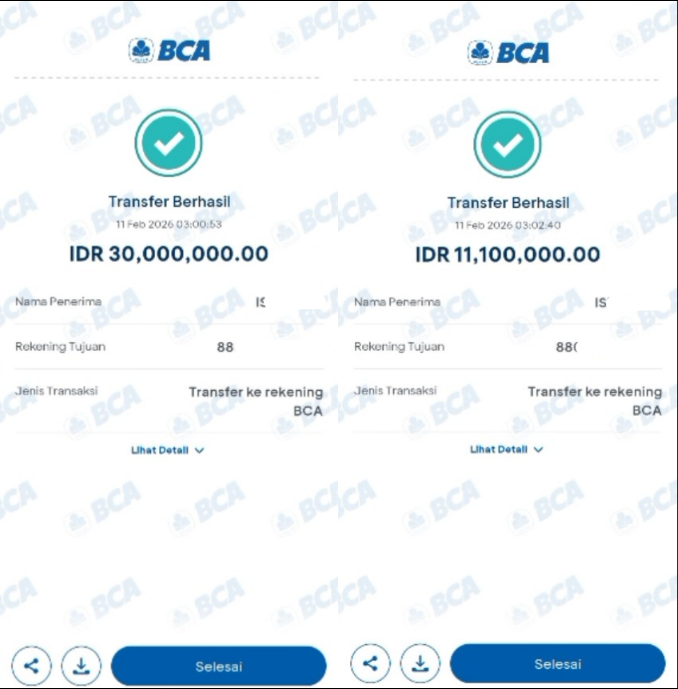Select IDR 11,100,000.00 amount text
678x689 pixels.
[508, 254]
